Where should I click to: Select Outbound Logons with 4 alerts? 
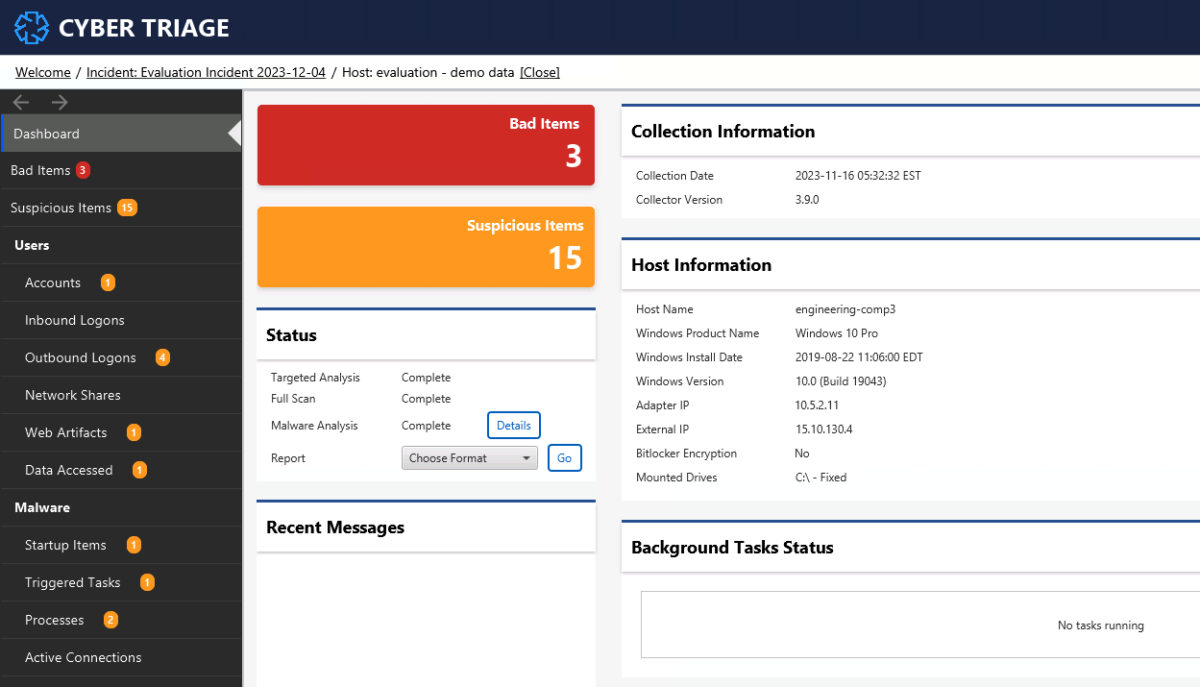point(80,357)
